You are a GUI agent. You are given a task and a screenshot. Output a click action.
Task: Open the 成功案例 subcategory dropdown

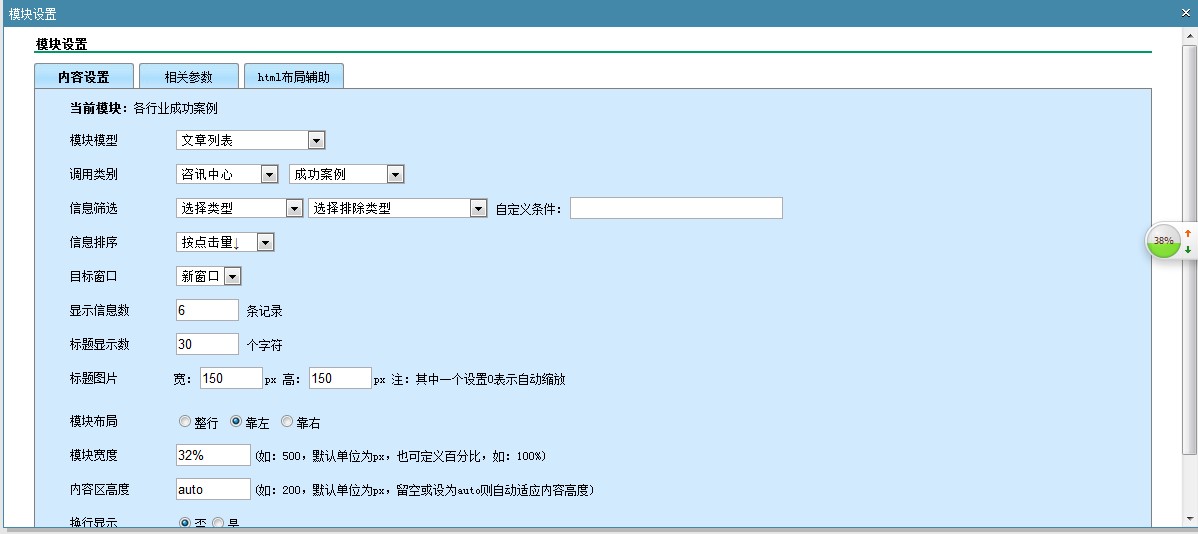pyautogui.click(x=346, y=174)
